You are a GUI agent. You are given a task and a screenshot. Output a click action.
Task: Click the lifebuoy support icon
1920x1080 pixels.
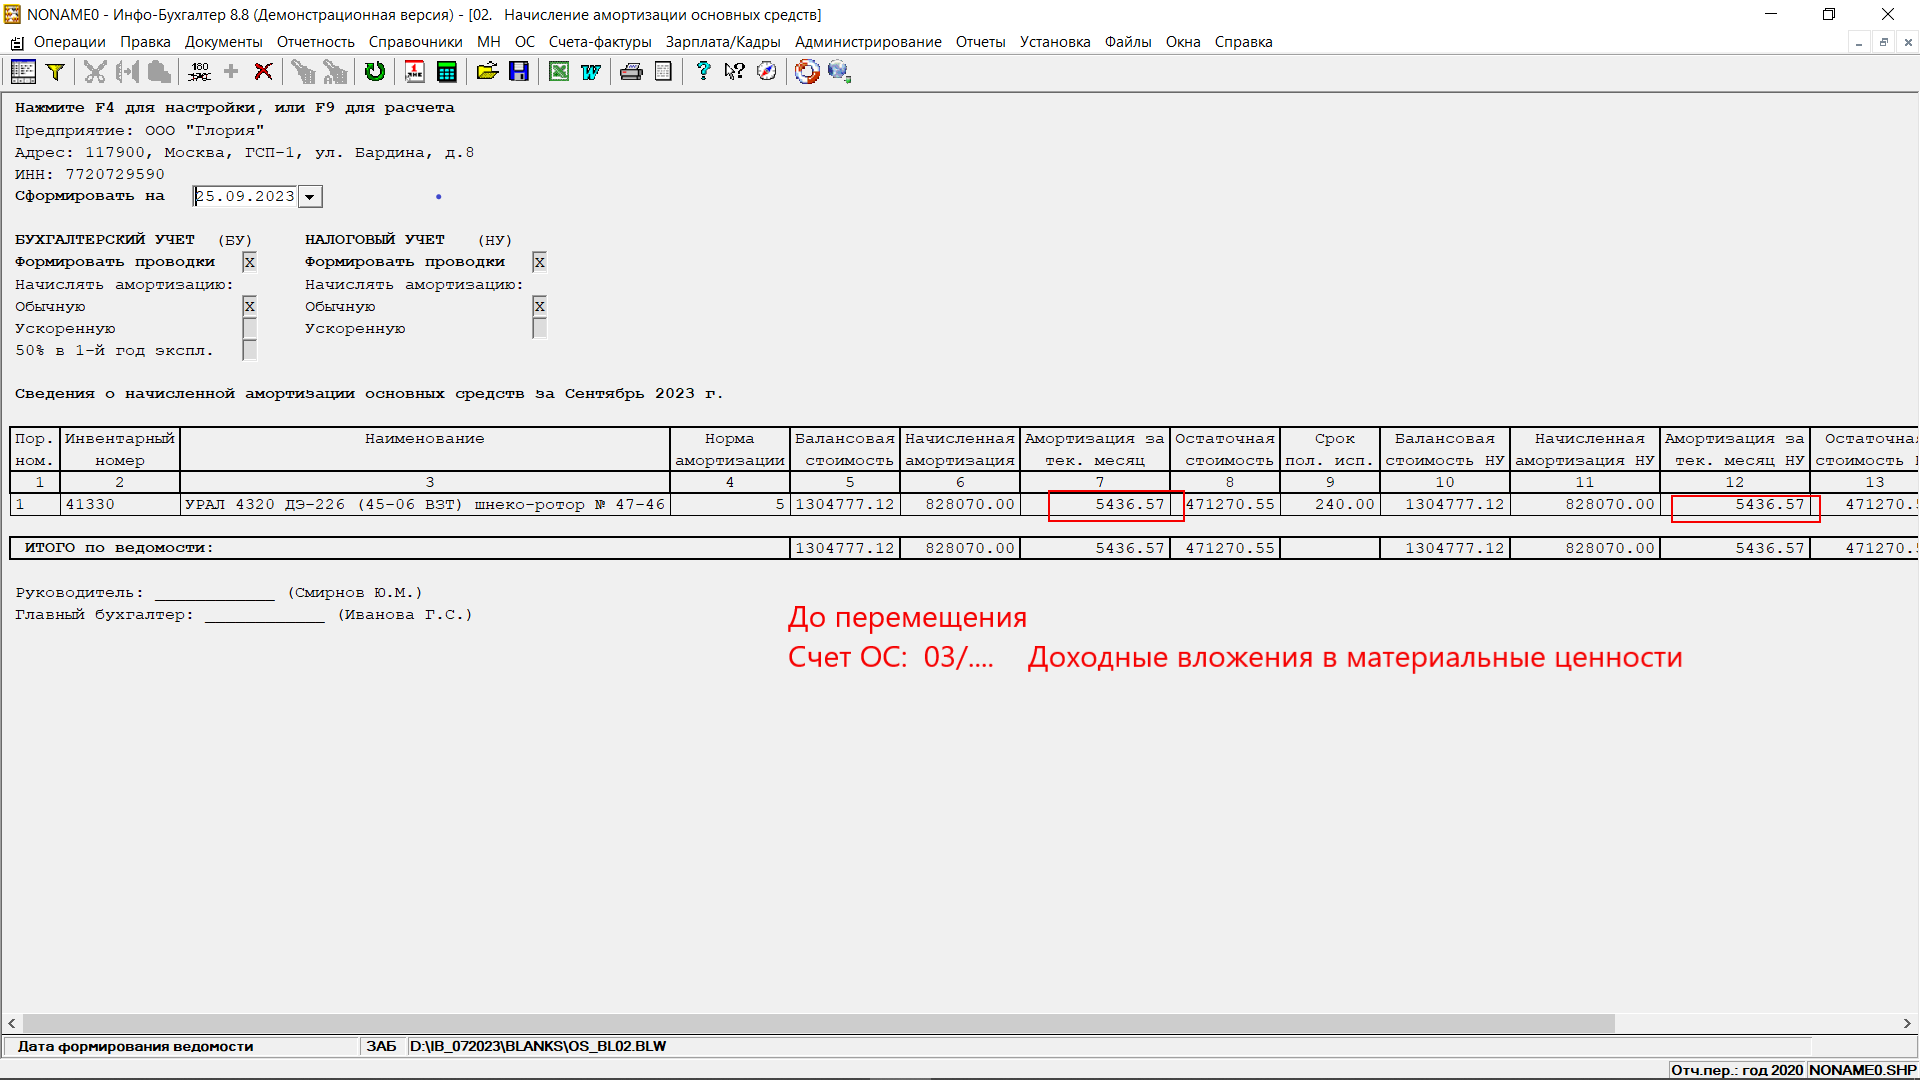pos(807,71)
